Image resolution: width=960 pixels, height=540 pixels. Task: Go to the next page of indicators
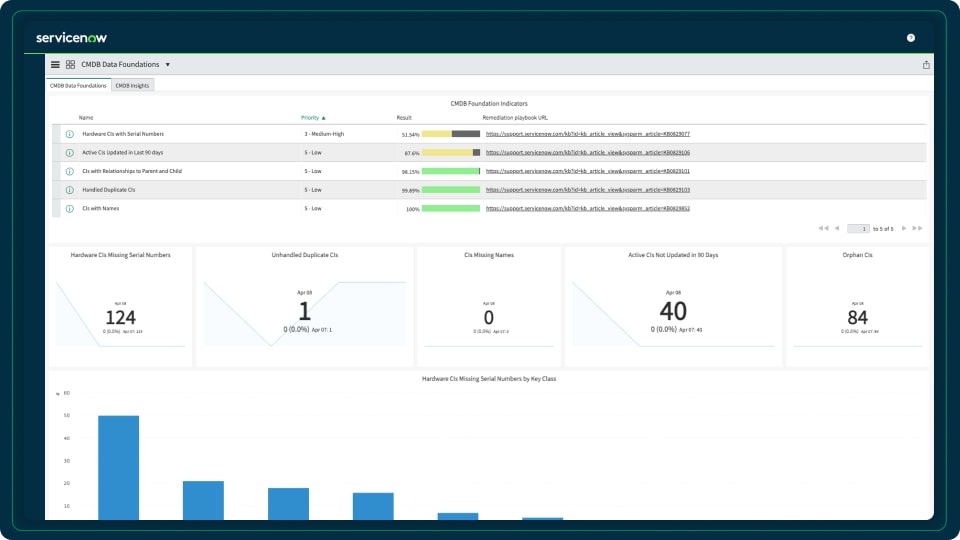904,229
